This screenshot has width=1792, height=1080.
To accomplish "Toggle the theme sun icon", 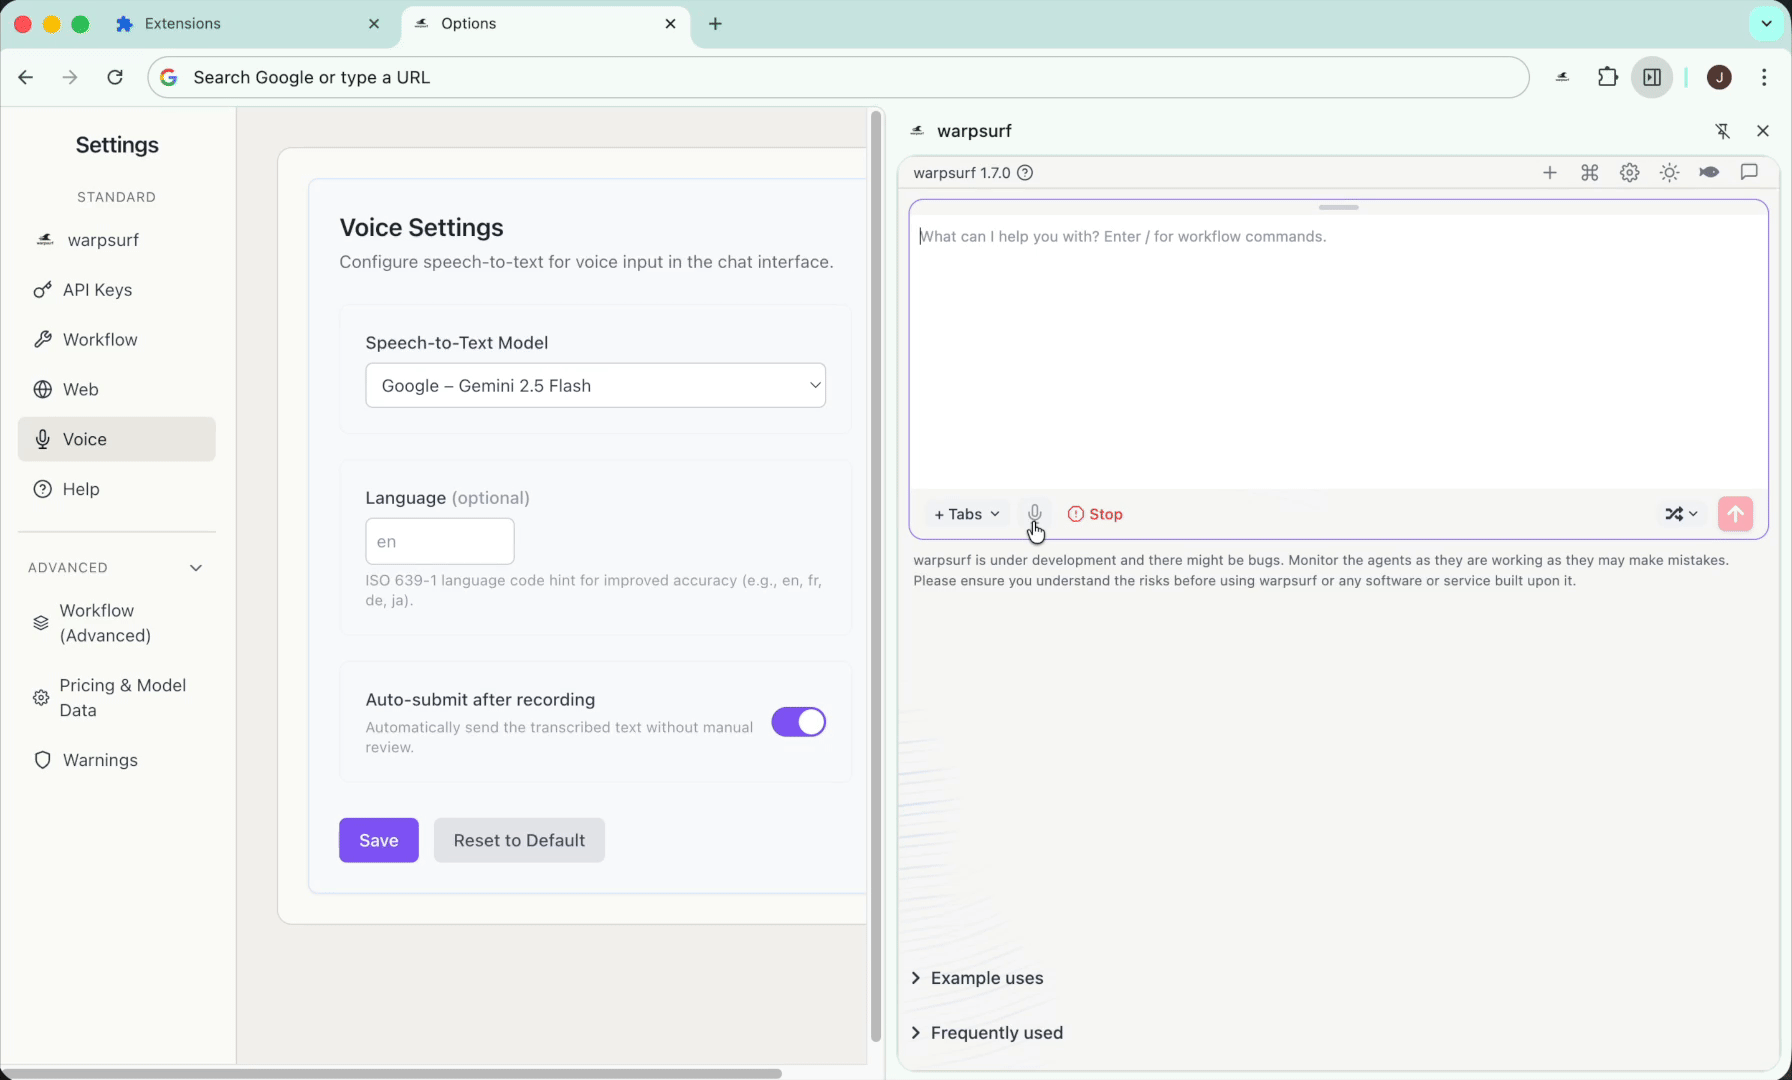I will (1669, 173).
